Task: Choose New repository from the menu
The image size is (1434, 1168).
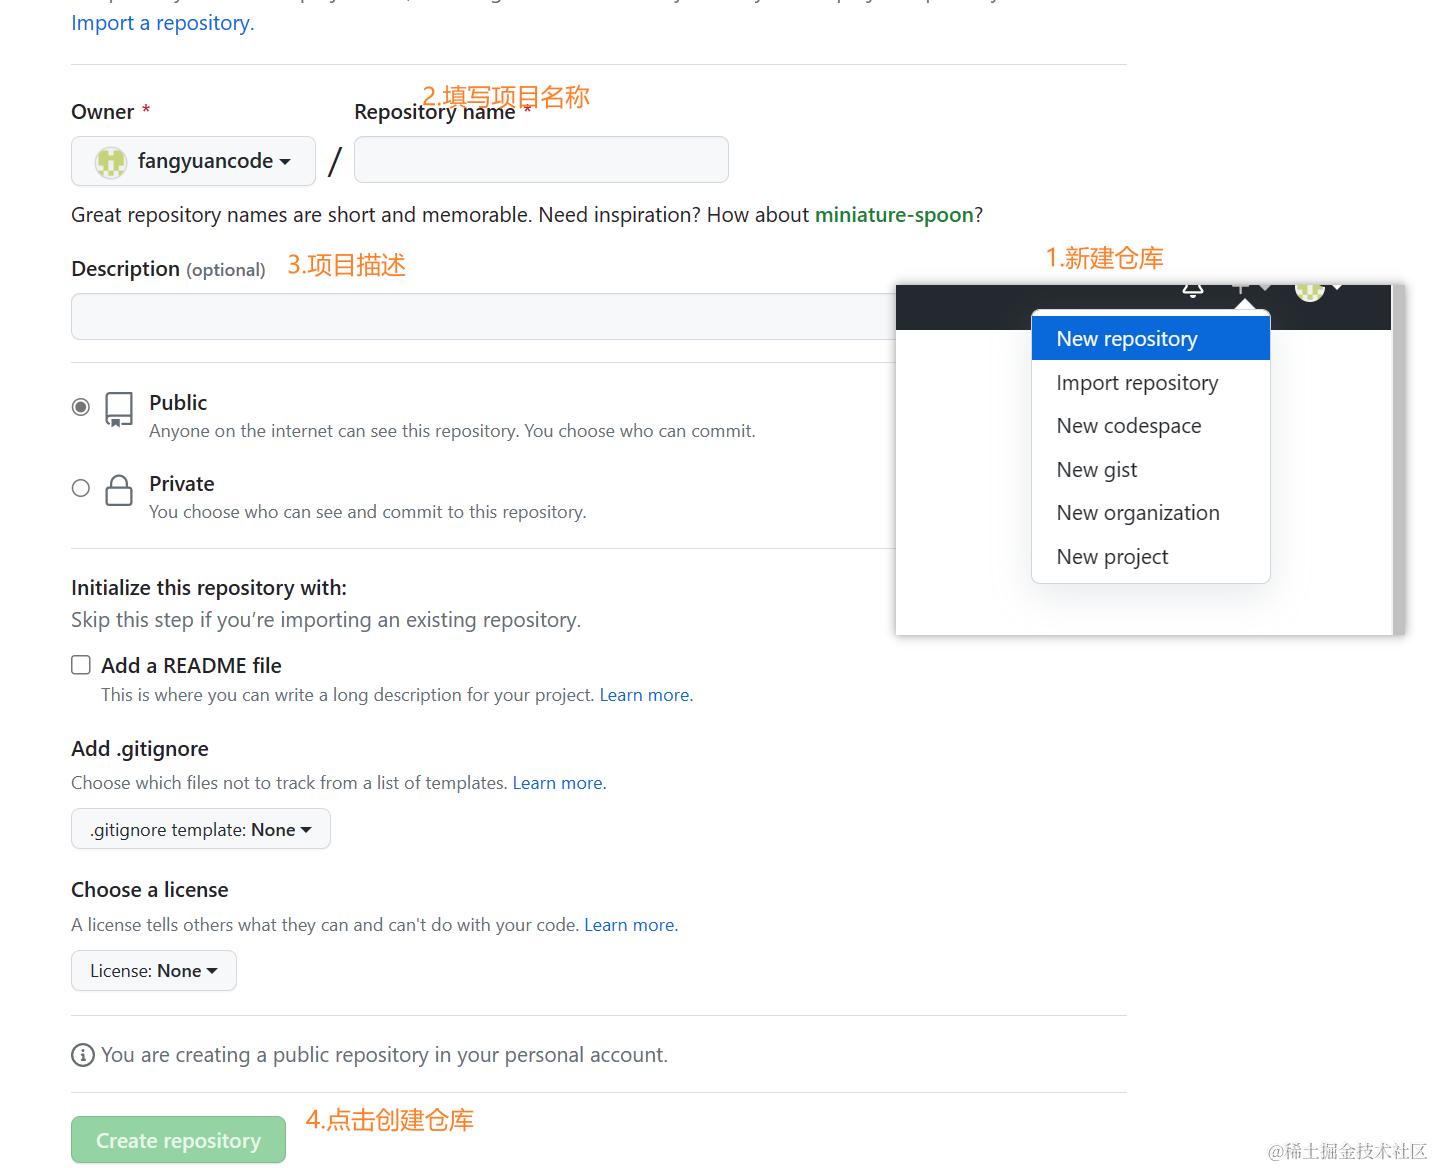Action: [1127, 339]
